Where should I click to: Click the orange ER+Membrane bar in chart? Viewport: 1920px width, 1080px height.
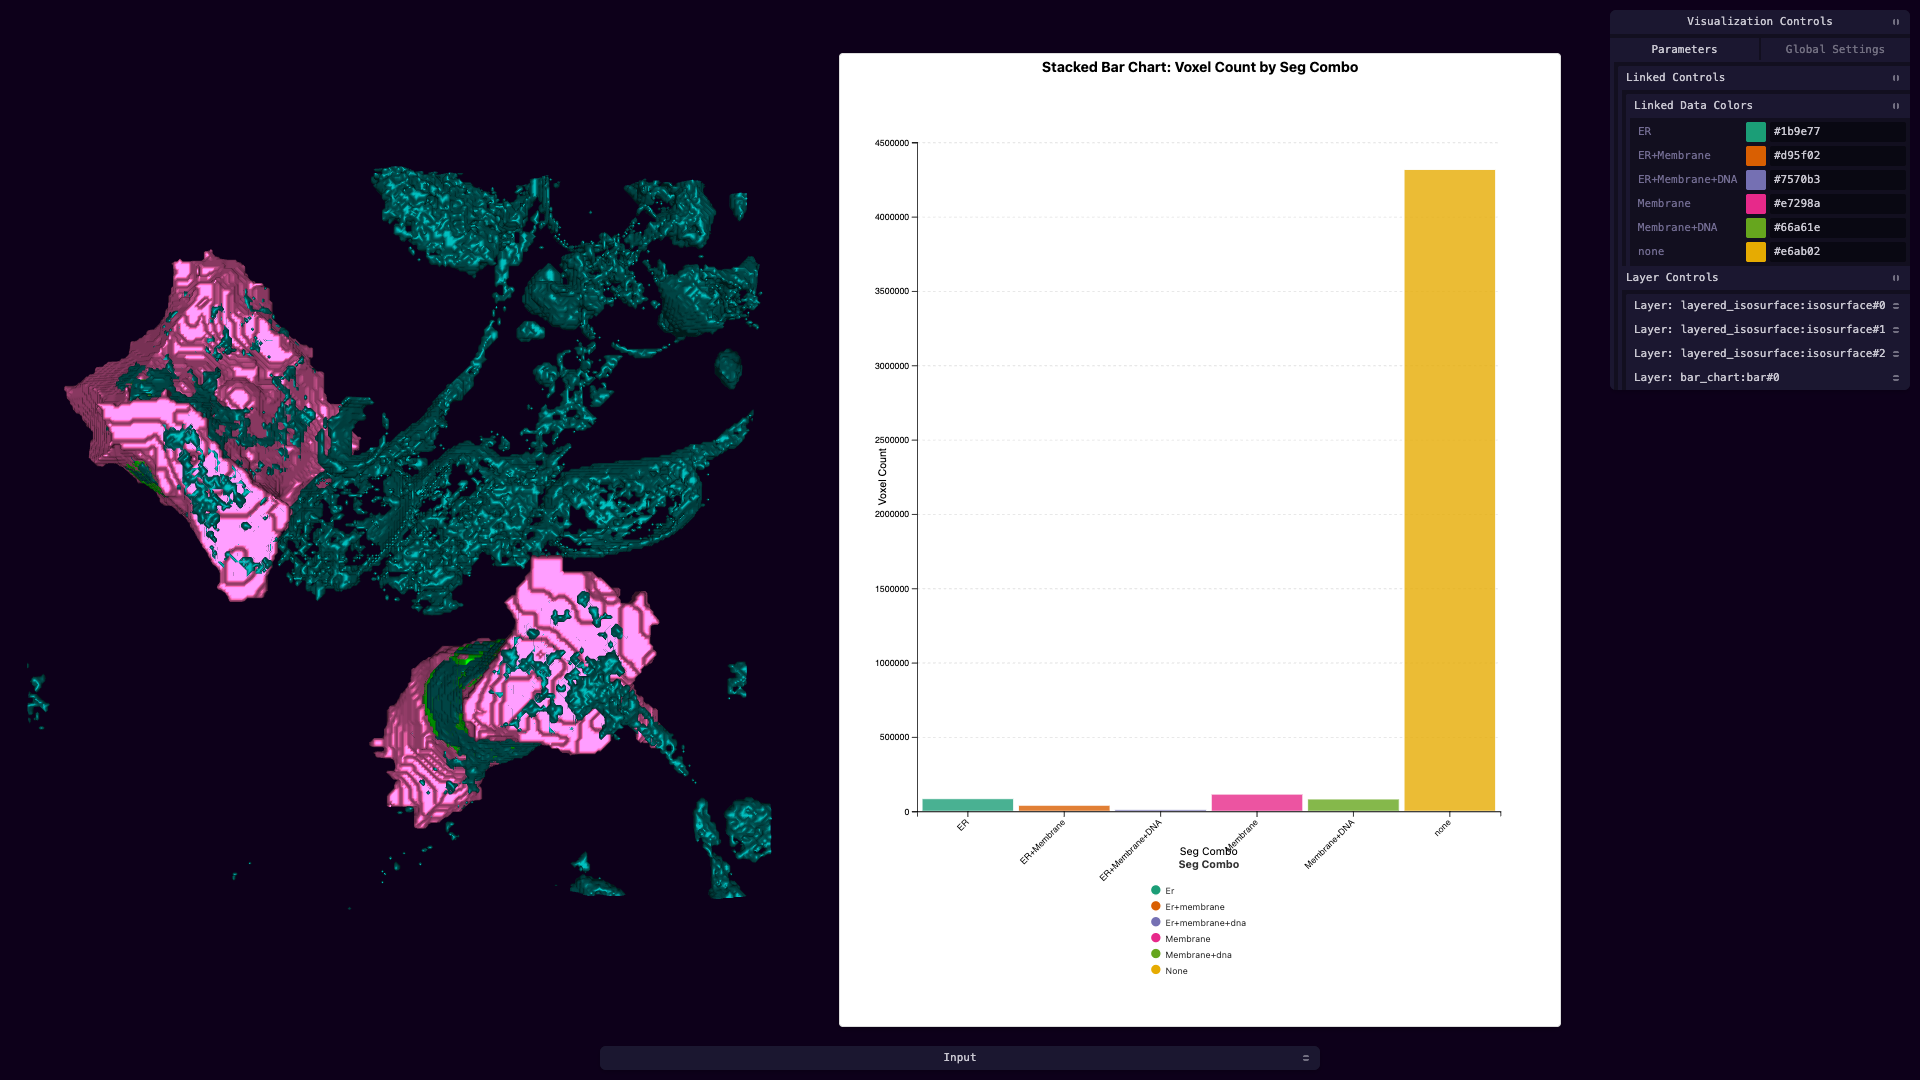[1064, 808]
